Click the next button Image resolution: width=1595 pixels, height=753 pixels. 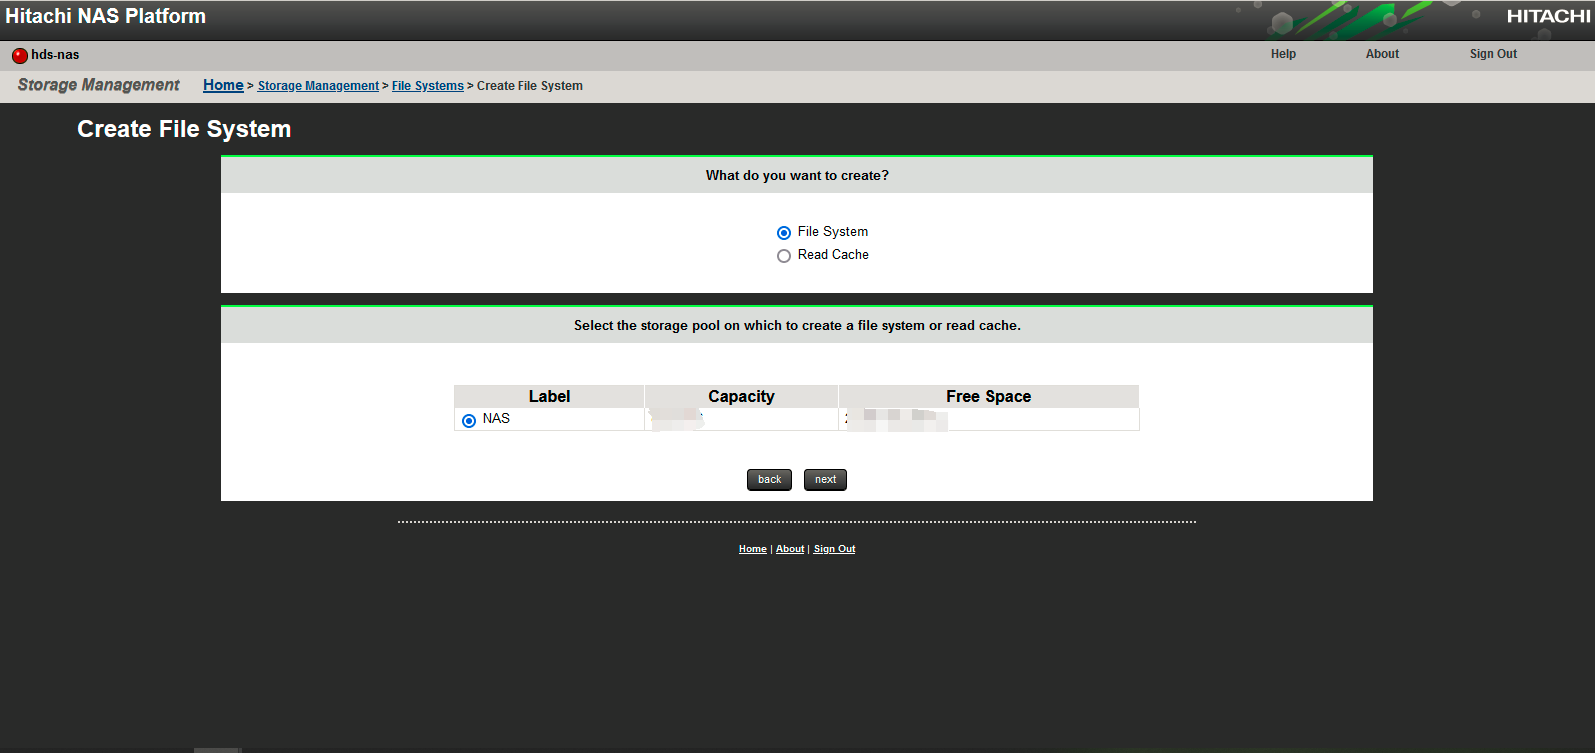click(x=825, y=480)
